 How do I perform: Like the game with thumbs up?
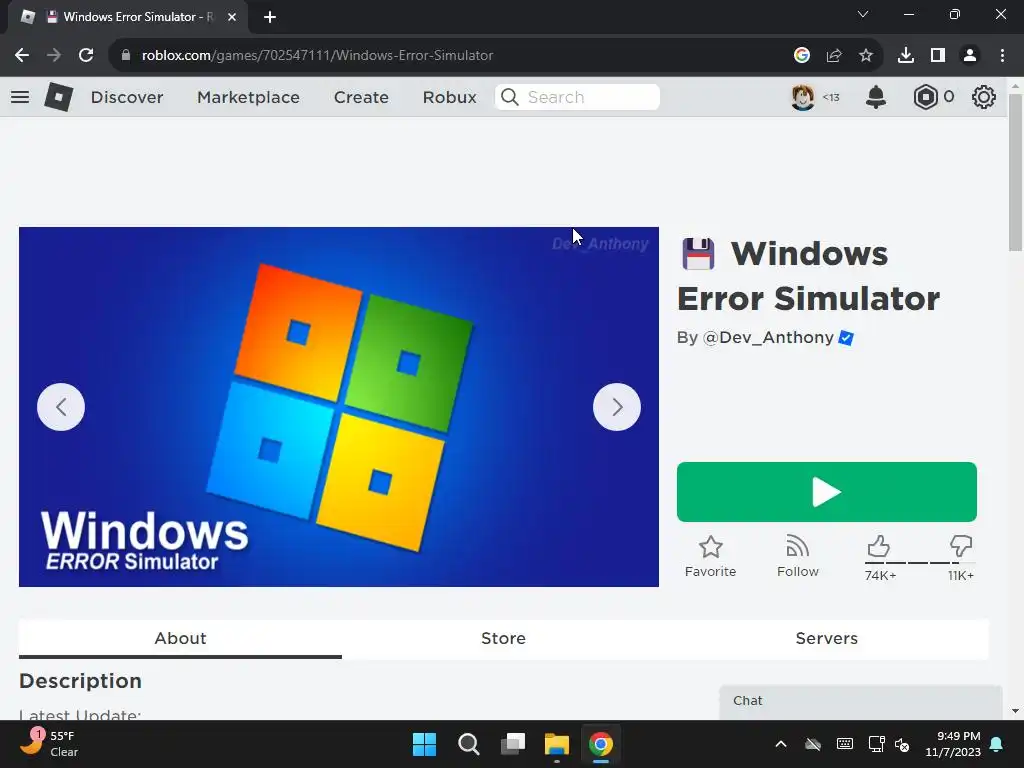[878, 546]
